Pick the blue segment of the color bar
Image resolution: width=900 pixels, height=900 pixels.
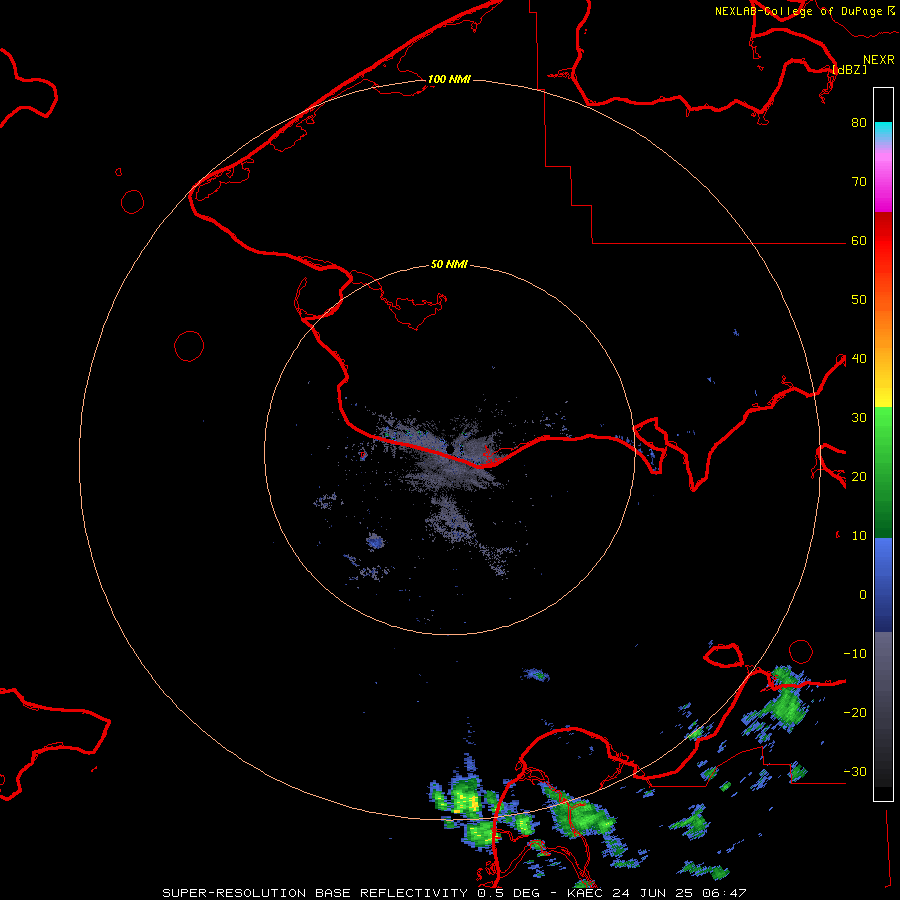pos(883,585)
